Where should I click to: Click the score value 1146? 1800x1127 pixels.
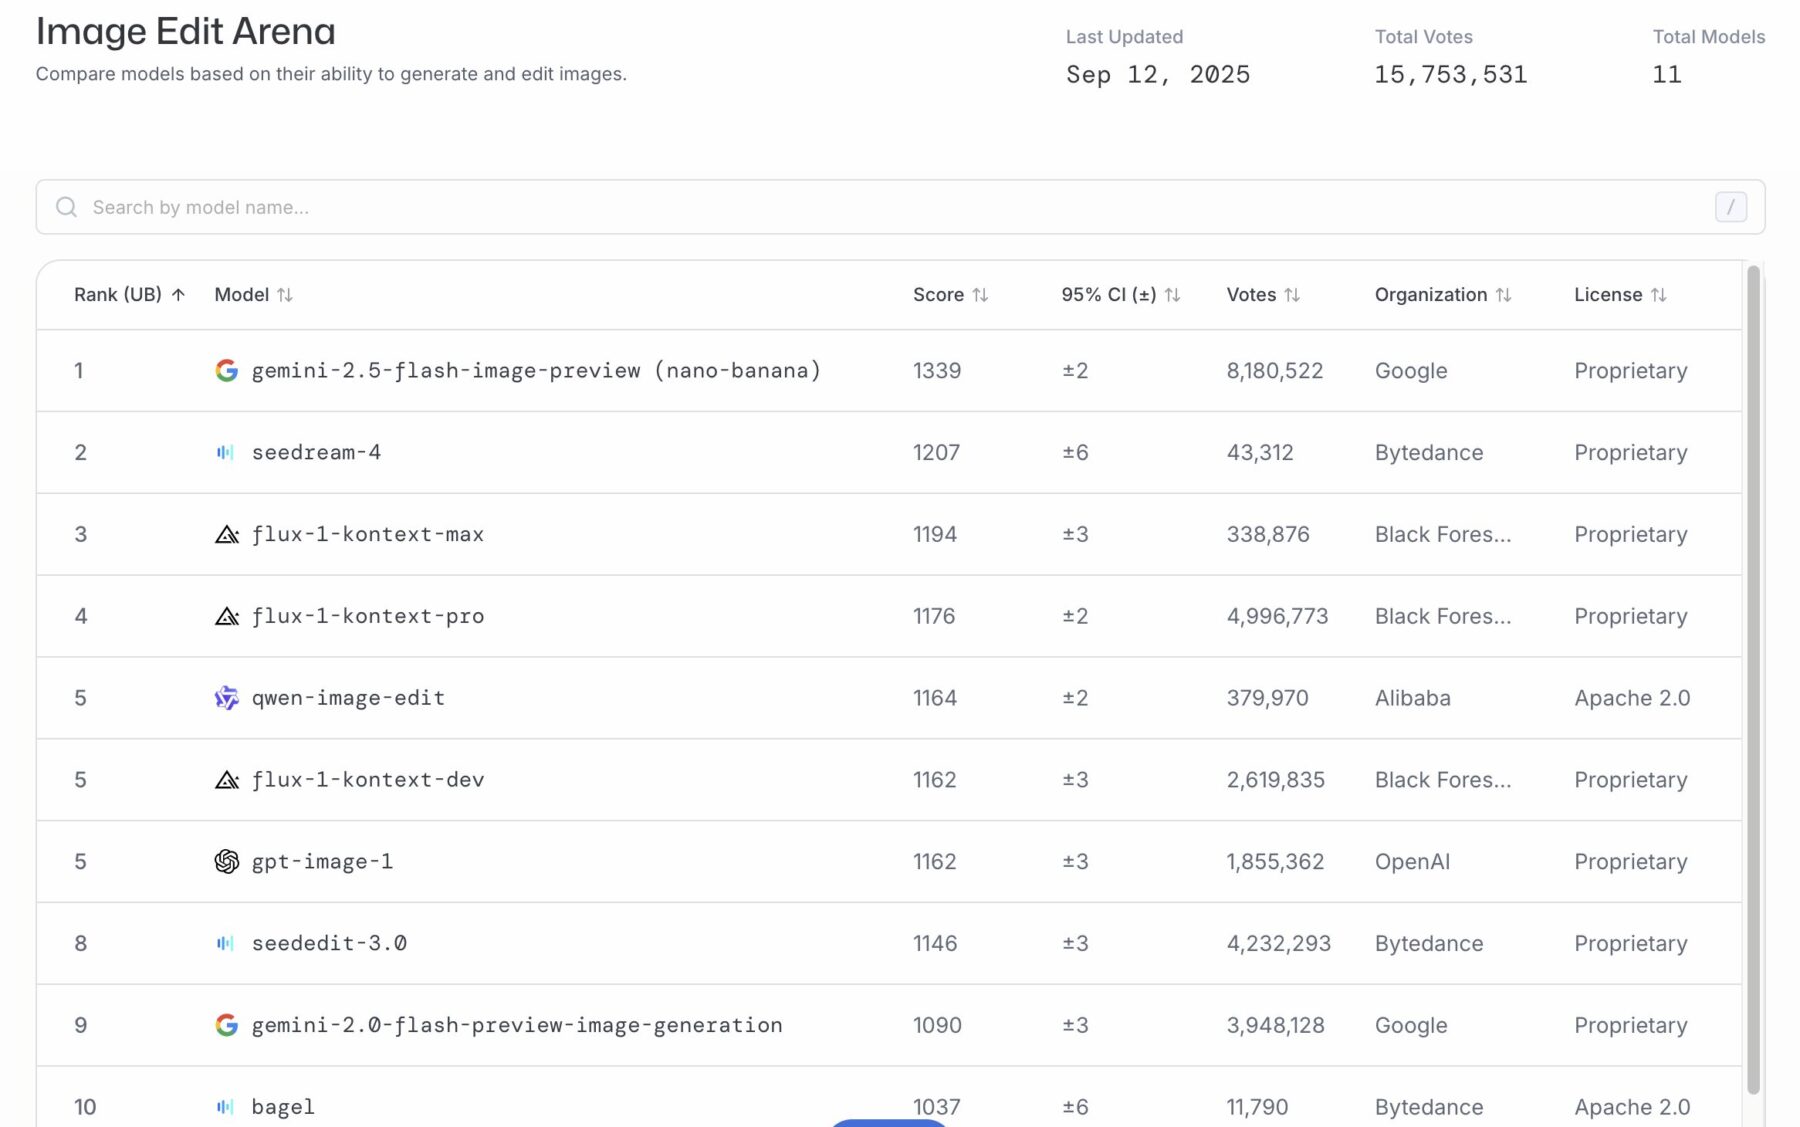click(x=935, y=943)
